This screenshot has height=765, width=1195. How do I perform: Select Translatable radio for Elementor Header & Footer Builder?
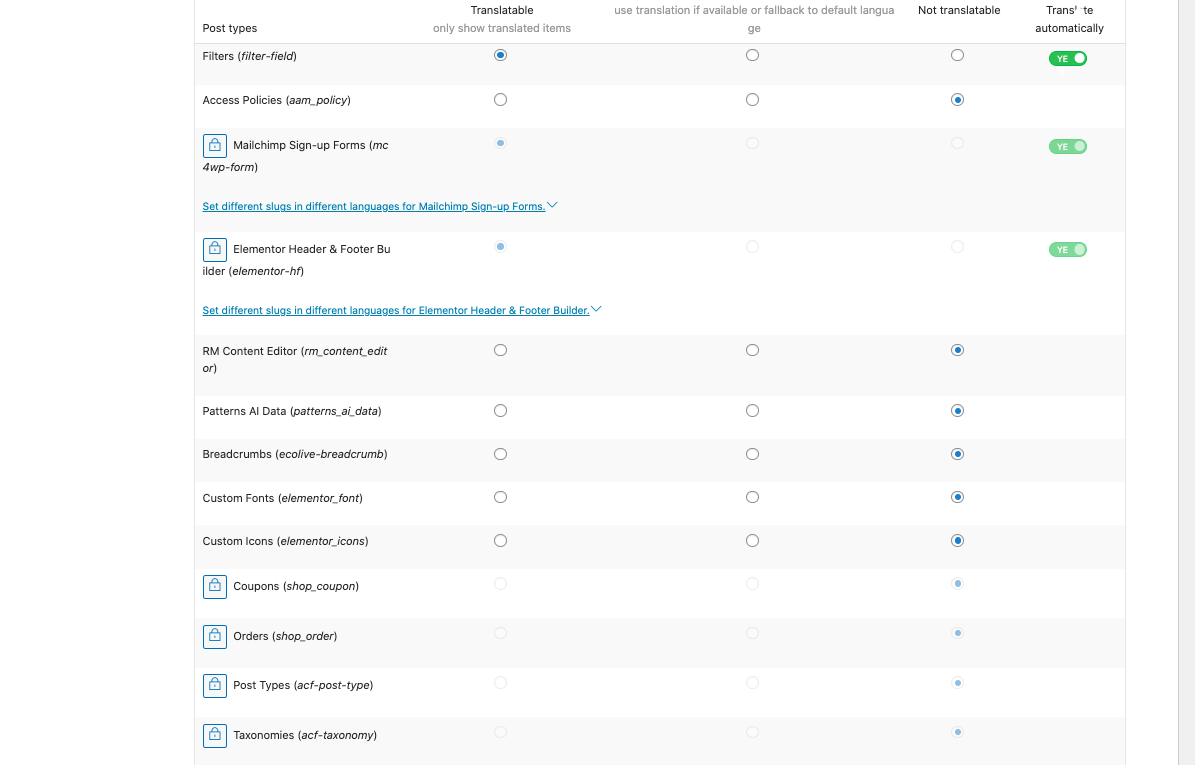[501, 247]
